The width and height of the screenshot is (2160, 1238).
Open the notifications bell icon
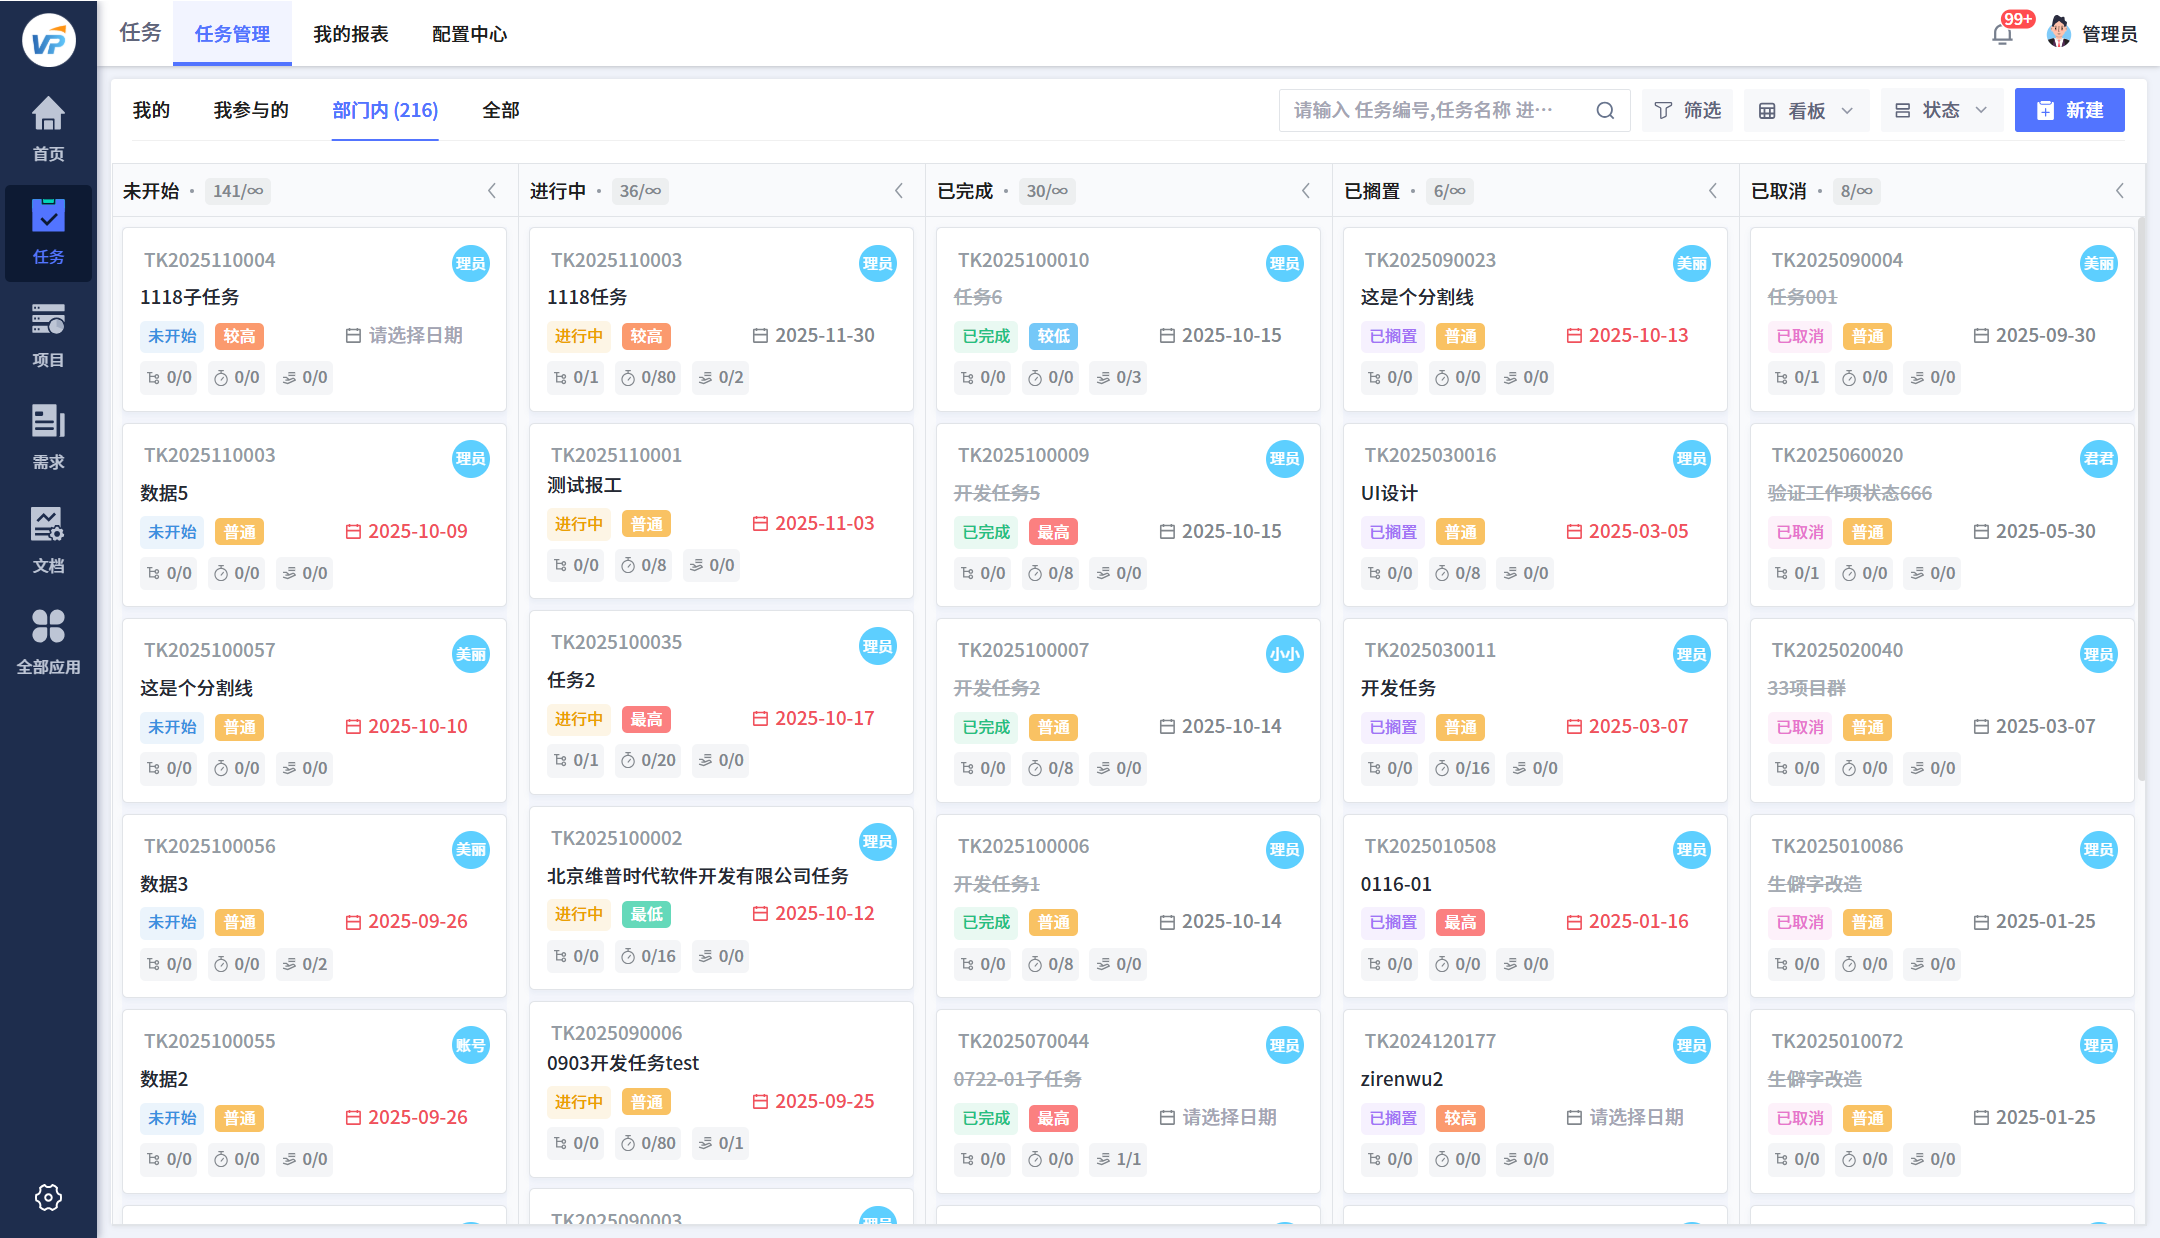tap(2001, 34)
